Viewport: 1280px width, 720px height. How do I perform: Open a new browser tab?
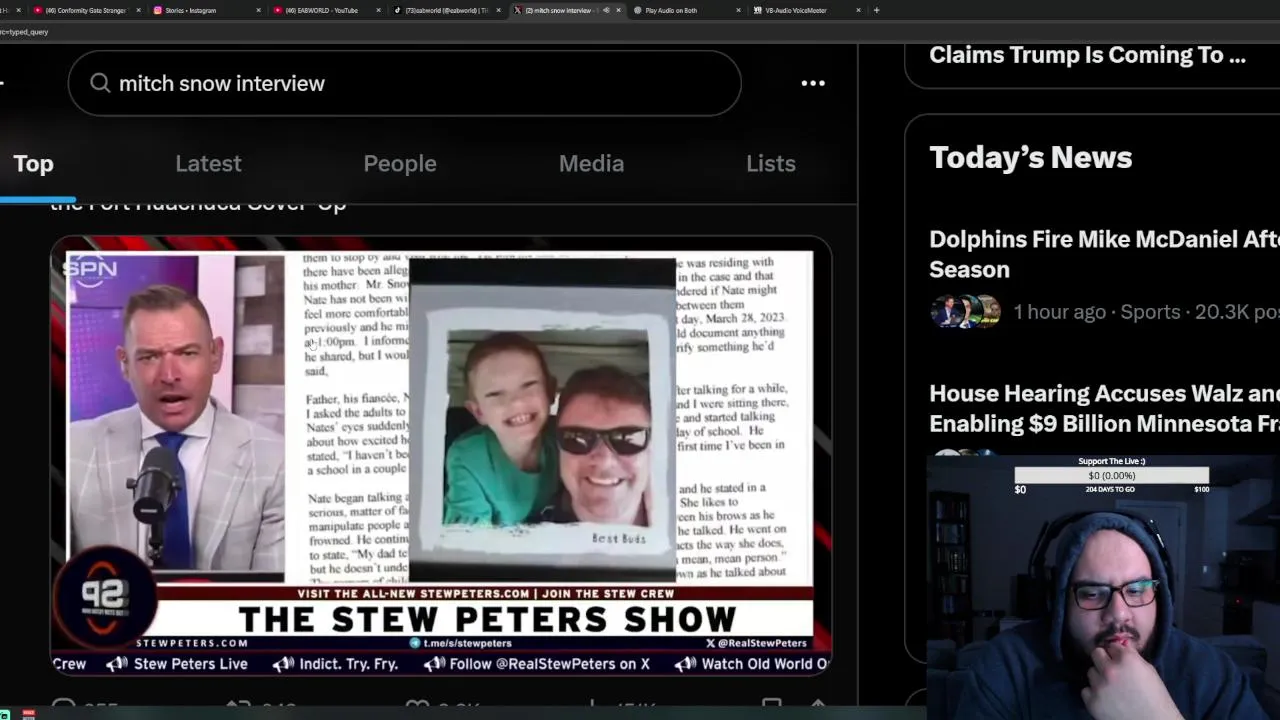(876, 10)
